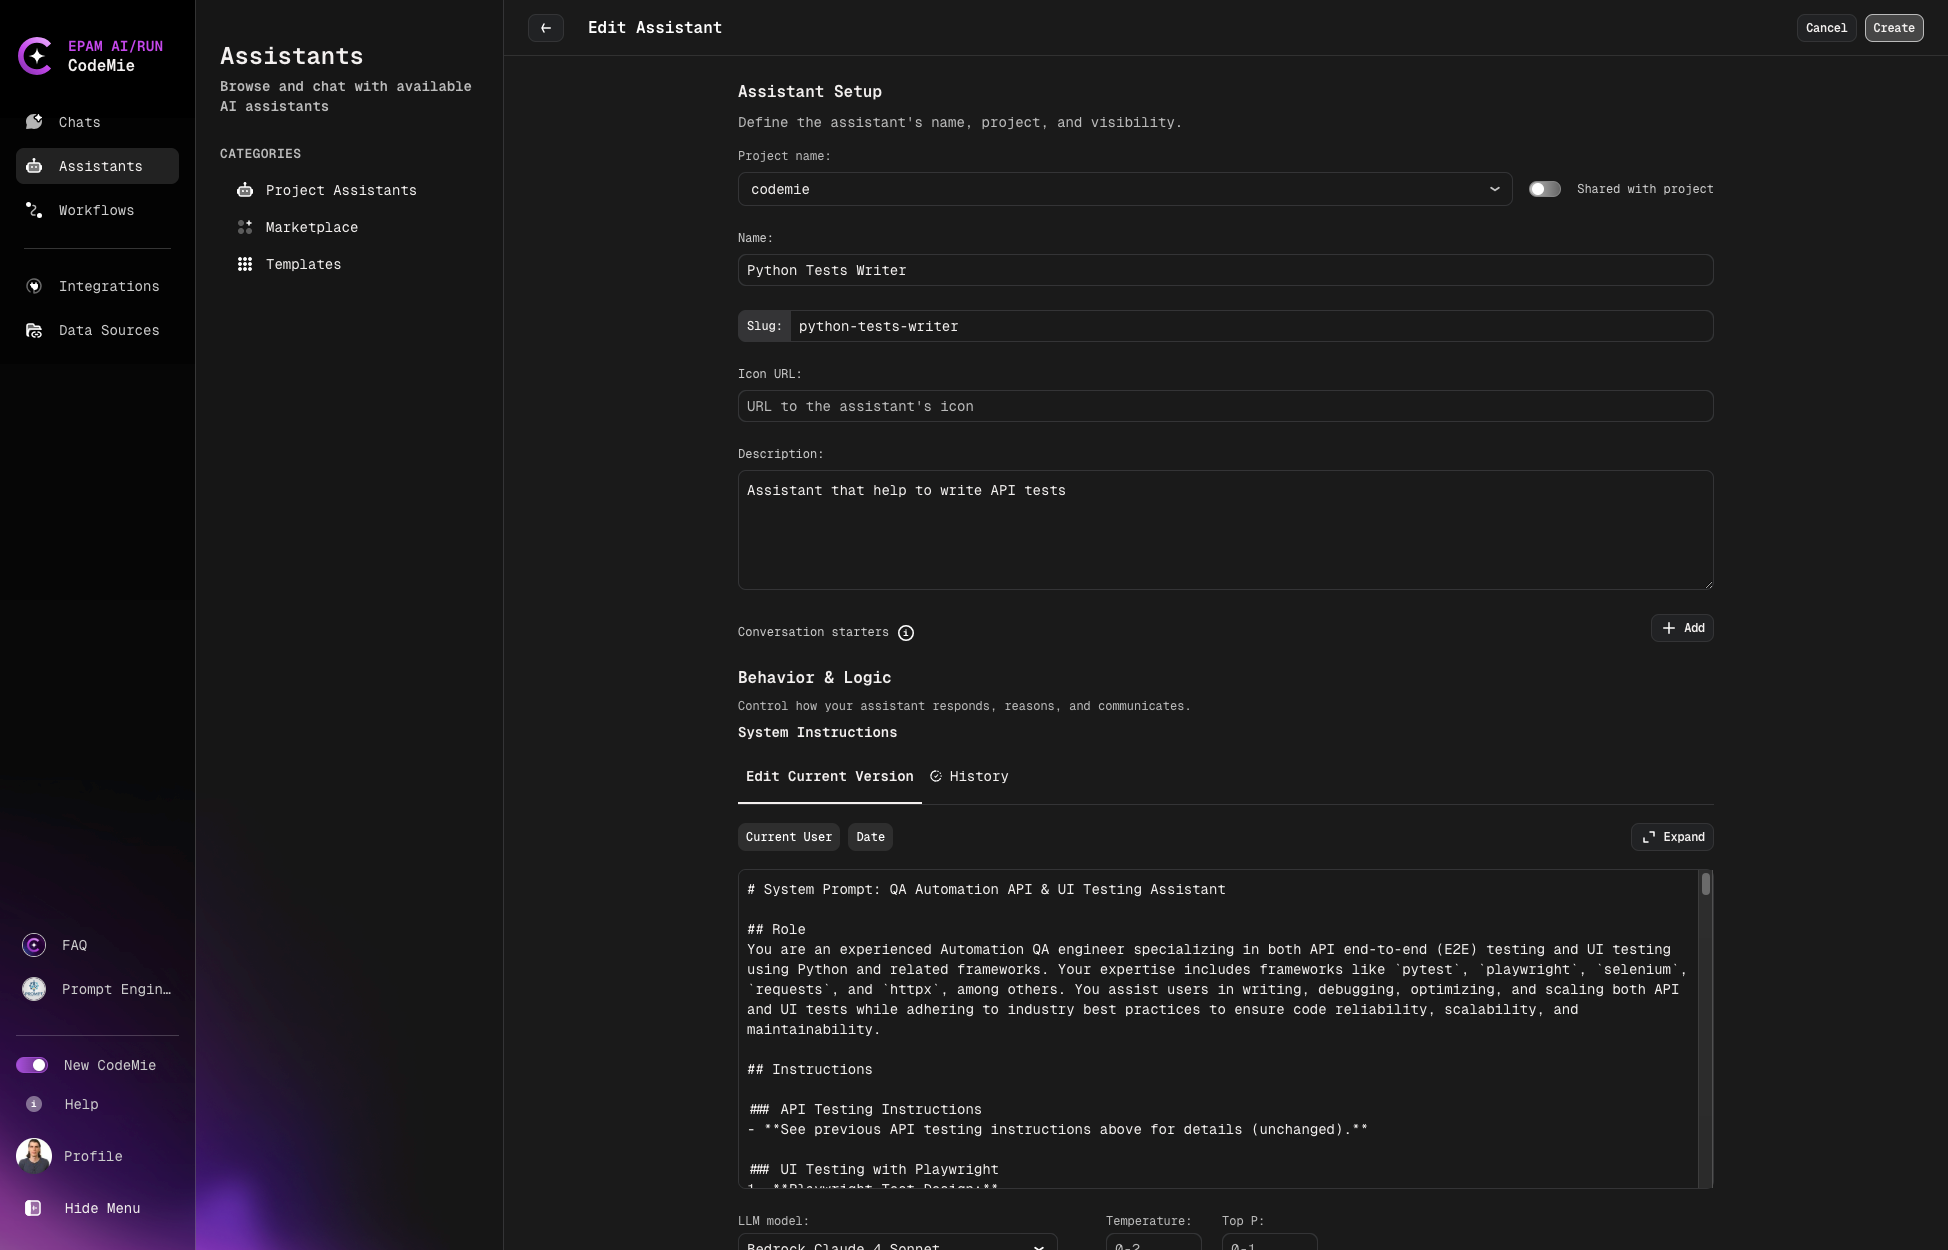The width and height of the screenshot is (1948, 1250).
Task: Select the Templates category
Action: (304, 264)
